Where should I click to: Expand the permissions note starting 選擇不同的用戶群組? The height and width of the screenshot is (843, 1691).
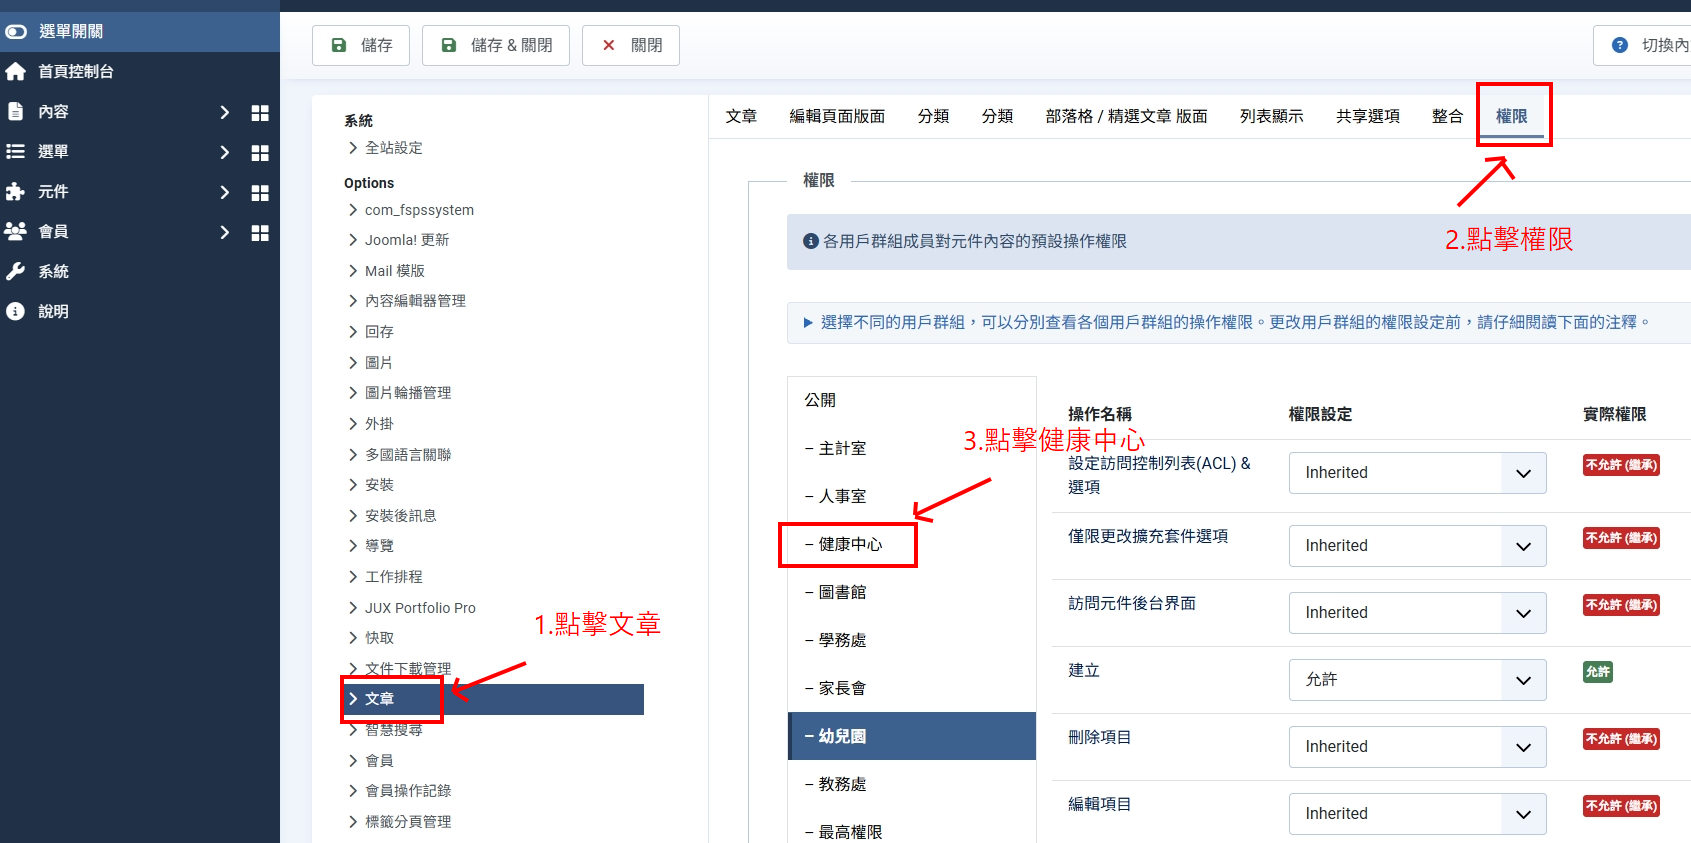click(x=1239, y=323)
